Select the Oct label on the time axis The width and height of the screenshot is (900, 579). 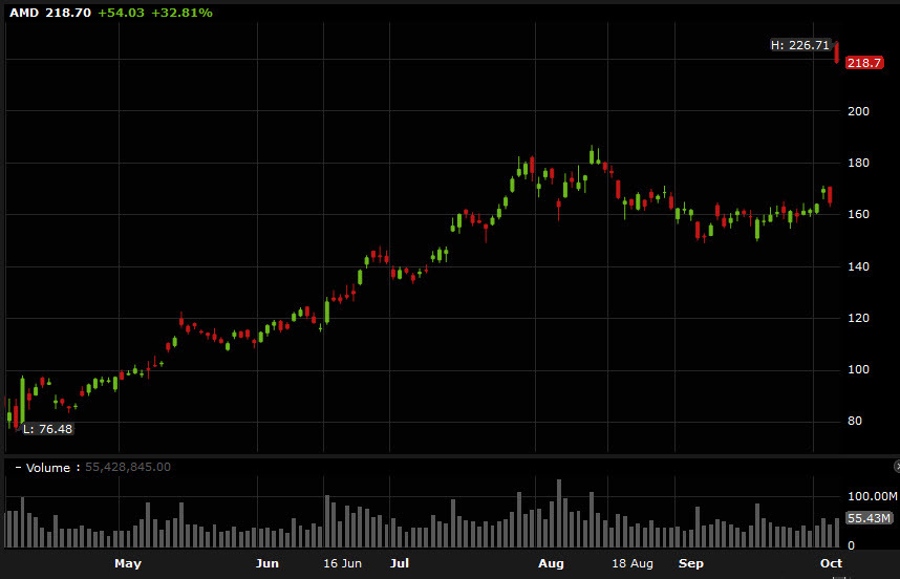pos(831,563)
